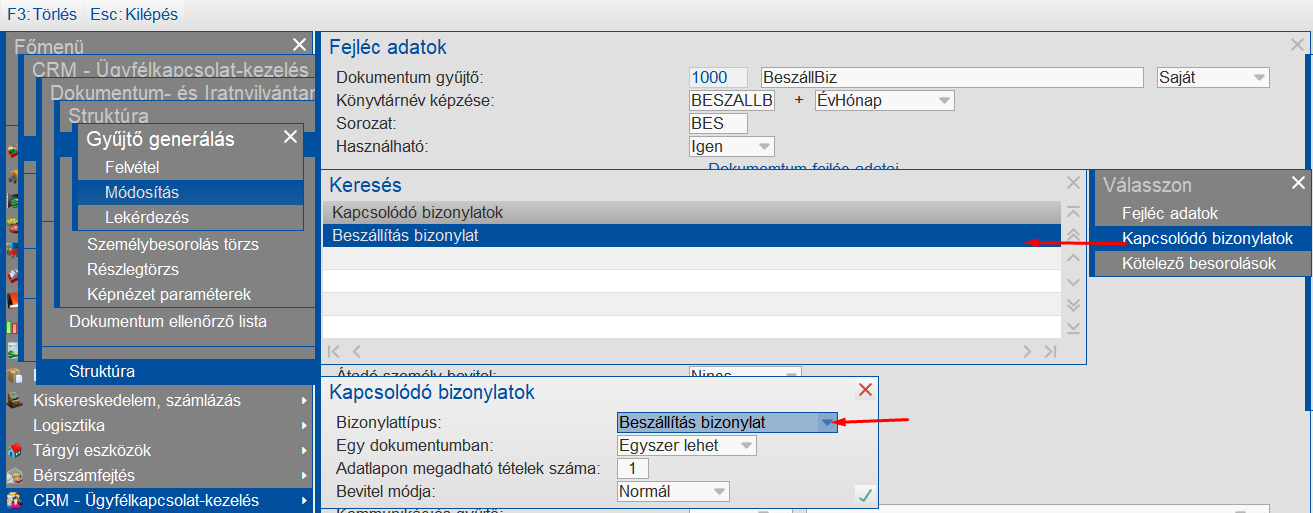1313x513 pixels.
Task: Go to first column in Keresés grid
Action: point(334,351)
